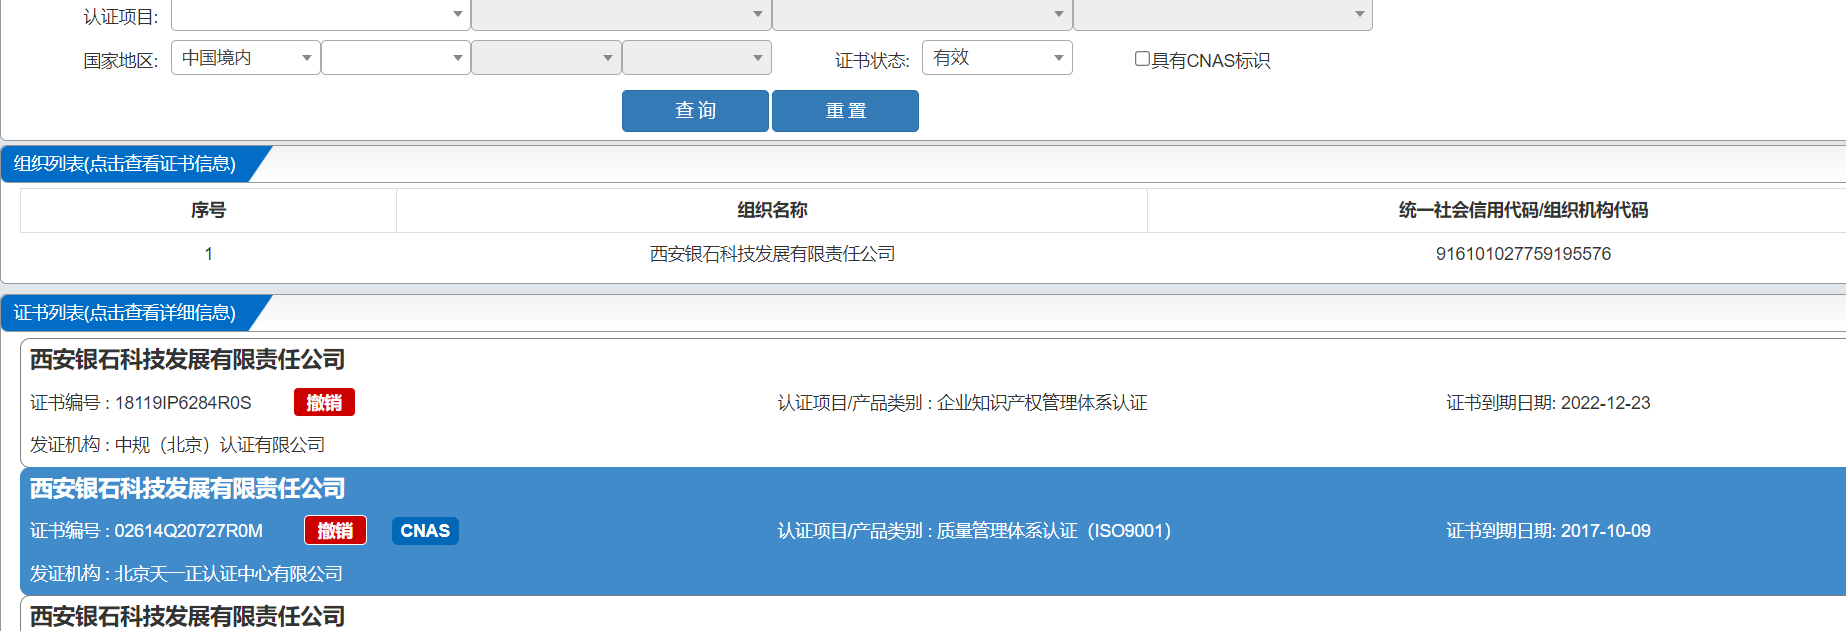Screen dimensions: 1846x631
Task: Click the expiry date 2022-12-23
Action: click(x=1605, y=403)
